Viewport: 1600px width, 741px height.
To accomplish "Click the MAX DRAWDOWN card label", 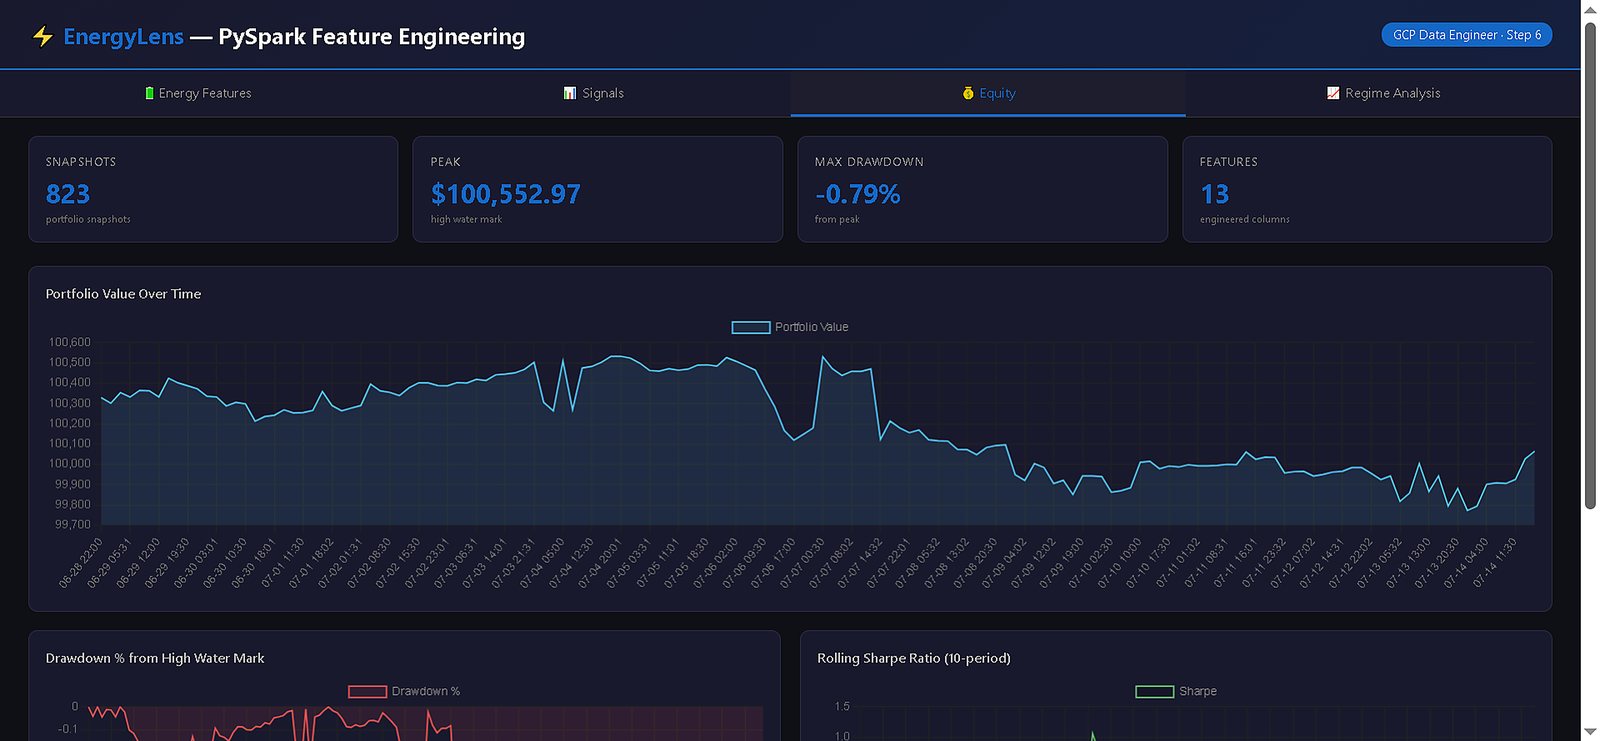I will pyautogui.click(x=869, y=162).
